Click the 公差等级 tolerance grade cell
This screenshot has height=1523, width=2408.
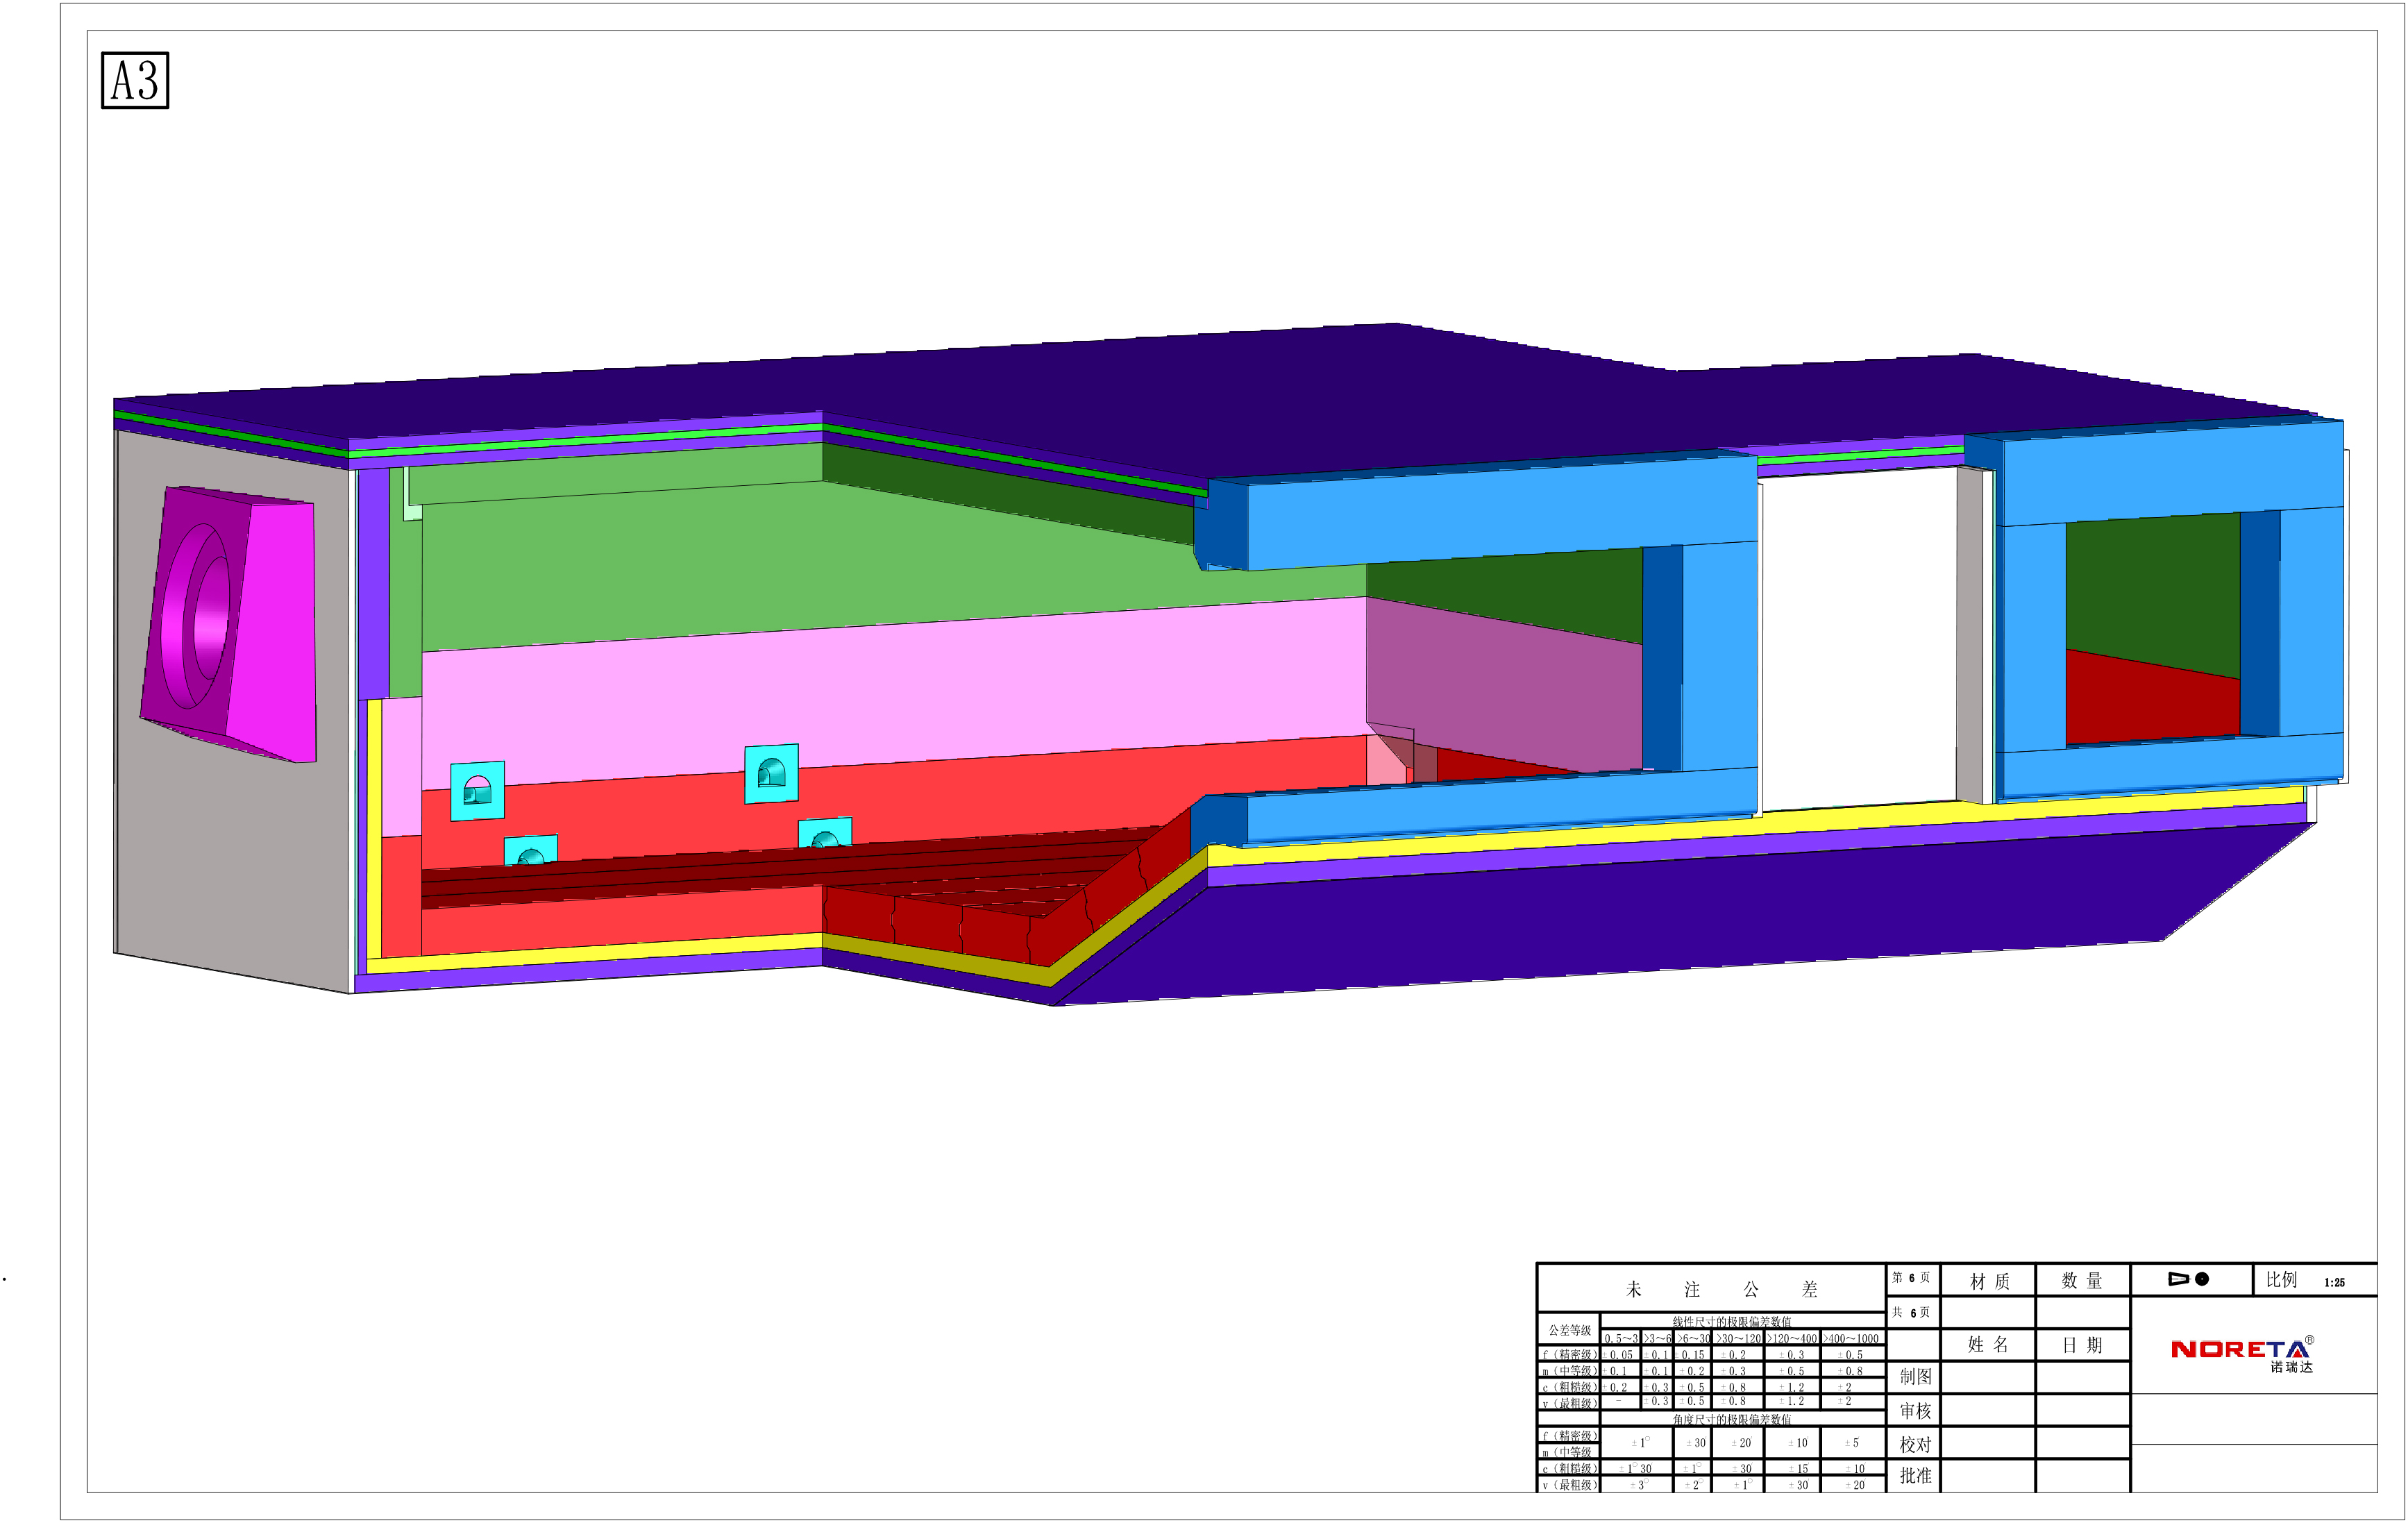[x=1569, y=1330]
